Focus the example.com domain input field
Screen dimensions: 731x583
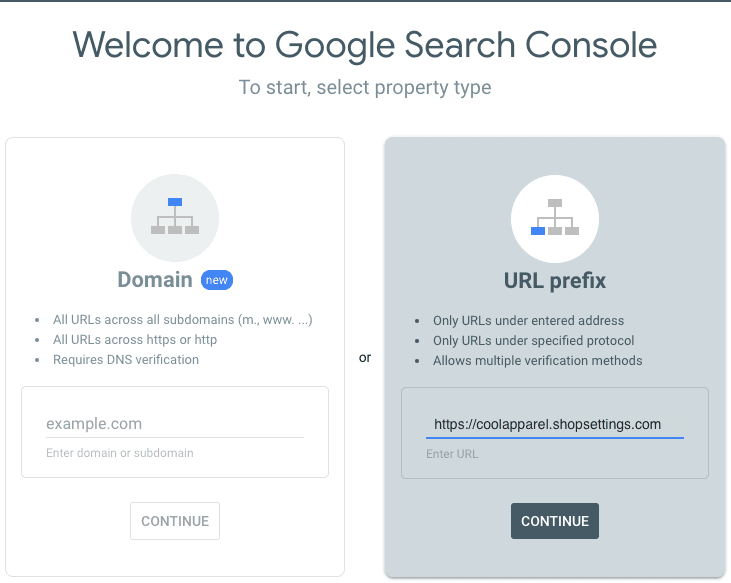pyautogui.click(x=175, y=424)
